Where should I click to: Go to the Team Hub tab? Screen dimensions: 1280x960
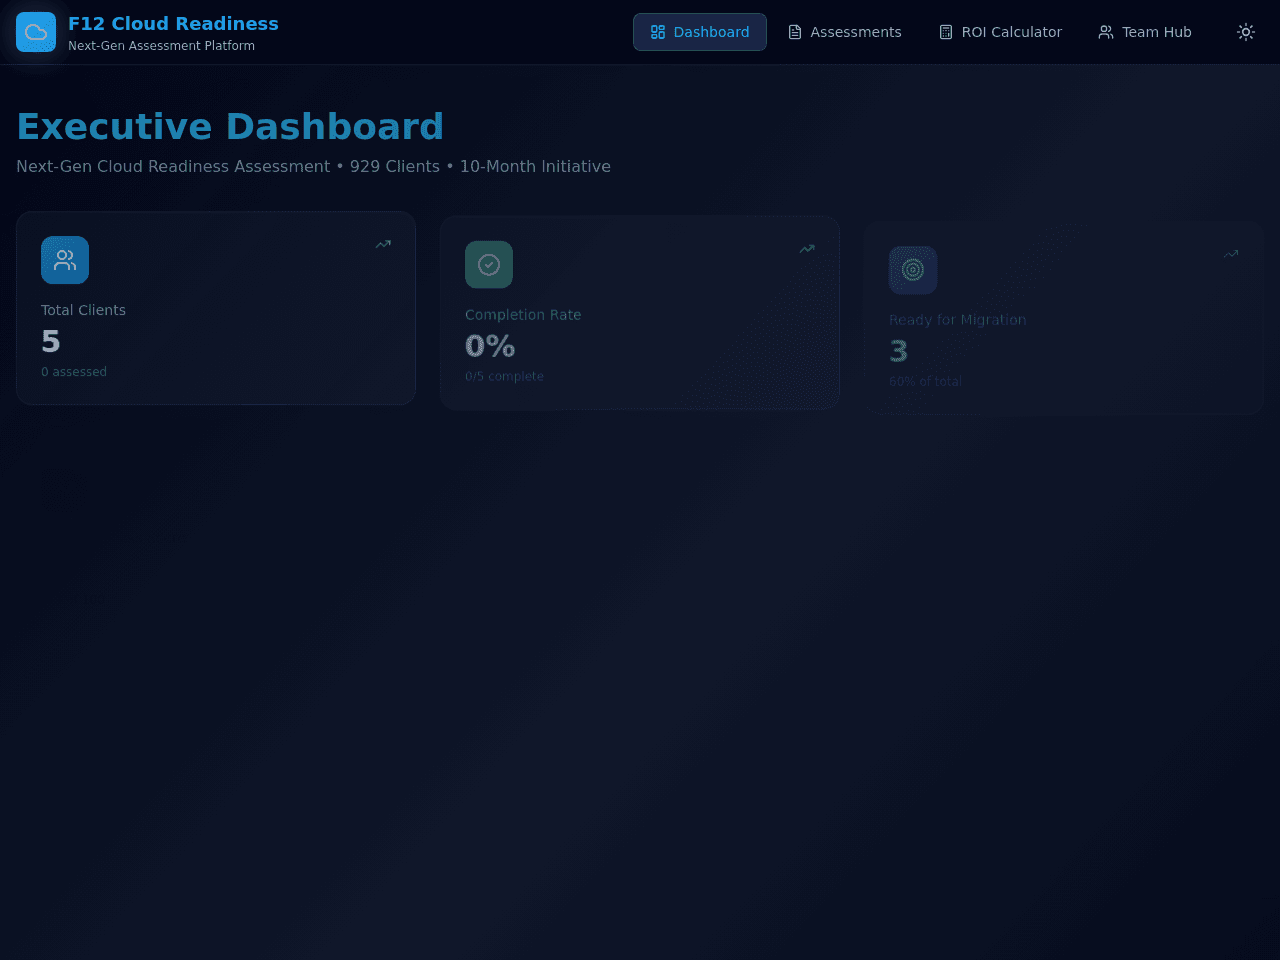pyautogui.click(x=1145, y=32)
